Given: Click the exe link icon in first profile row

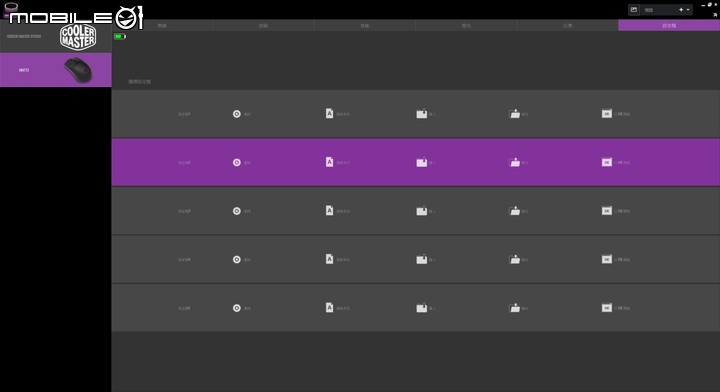Looking at the screenshot, I should (x=607, y=113).
